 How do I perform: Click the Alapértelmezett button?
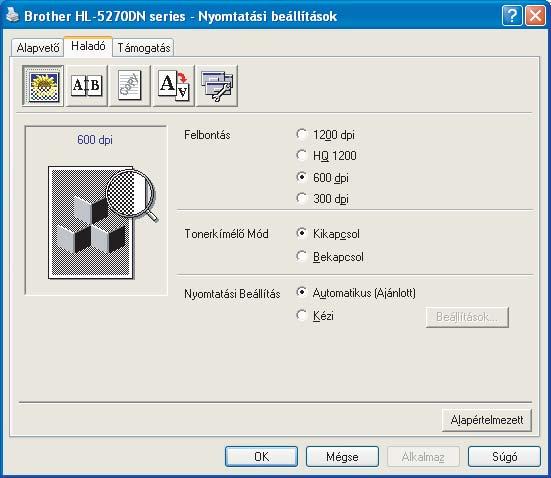click(x=487, y=420)
